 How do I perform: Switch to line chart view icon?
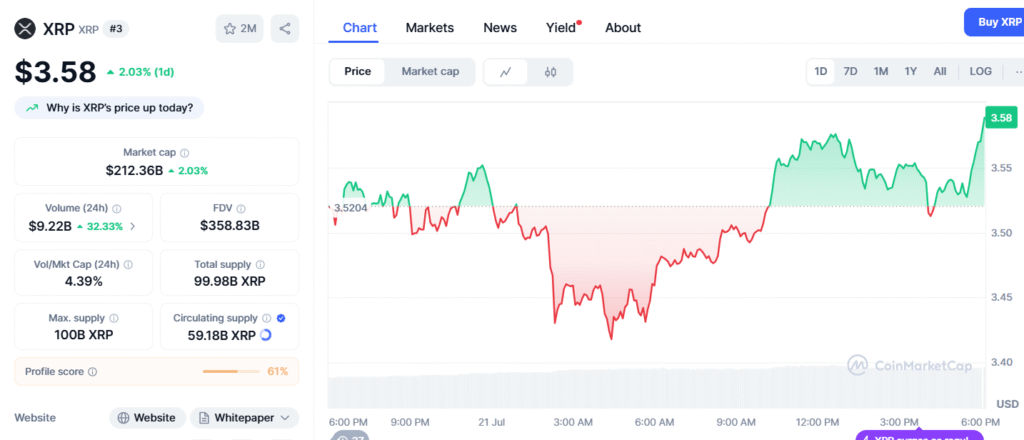(x=506, y=72)
